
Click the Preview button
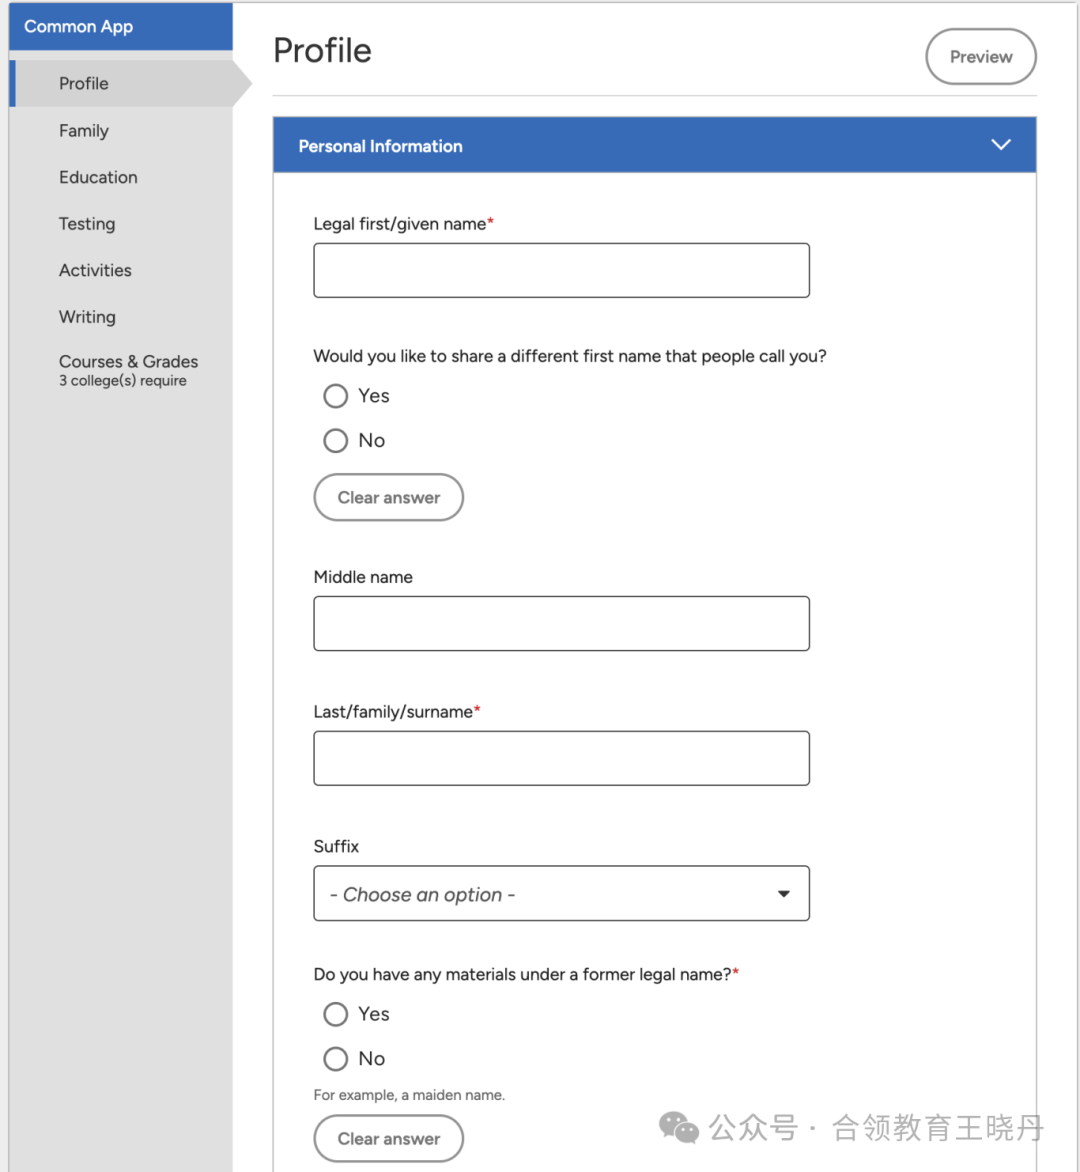[x=981, y=57]
